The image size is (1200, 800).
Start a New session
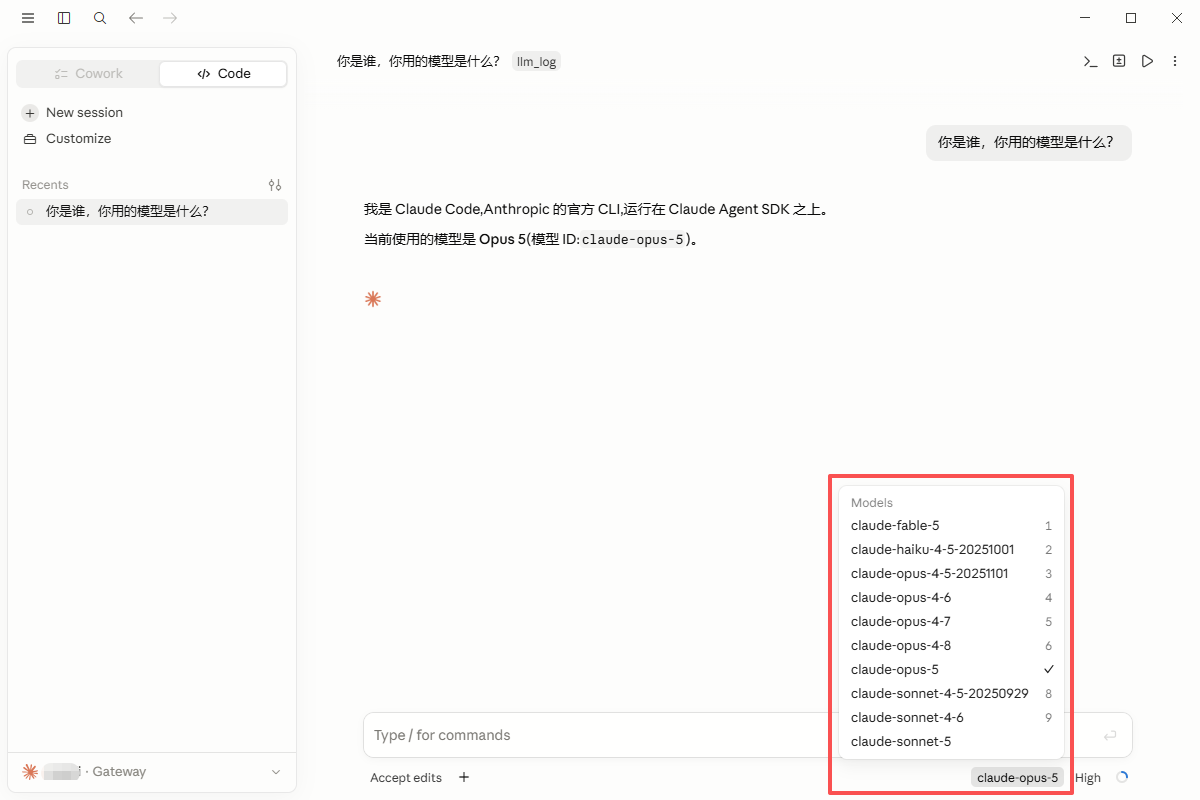pyautogui.click(x=72, y=113)
